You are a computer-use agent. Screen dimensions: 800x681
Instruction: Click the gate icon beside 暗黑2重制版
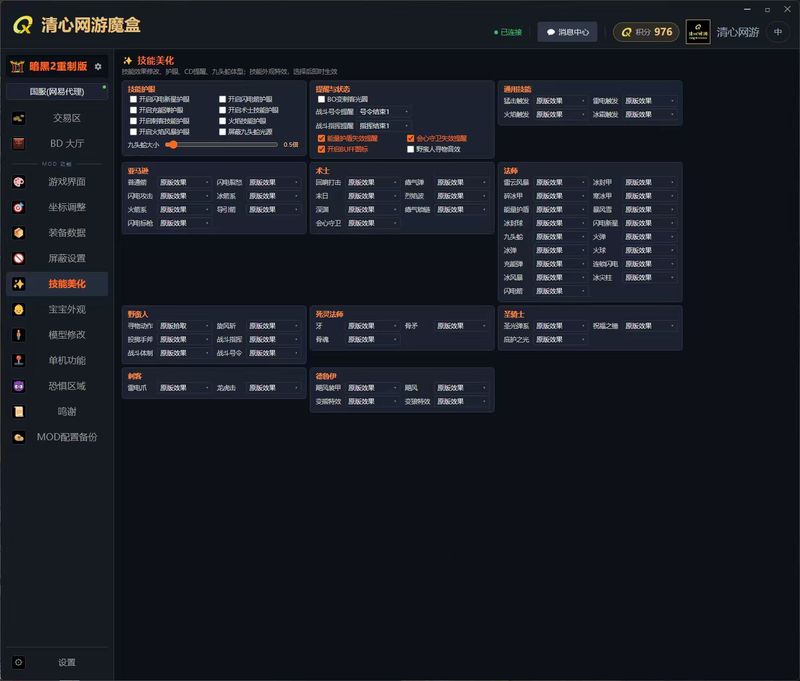click(18, 66)
